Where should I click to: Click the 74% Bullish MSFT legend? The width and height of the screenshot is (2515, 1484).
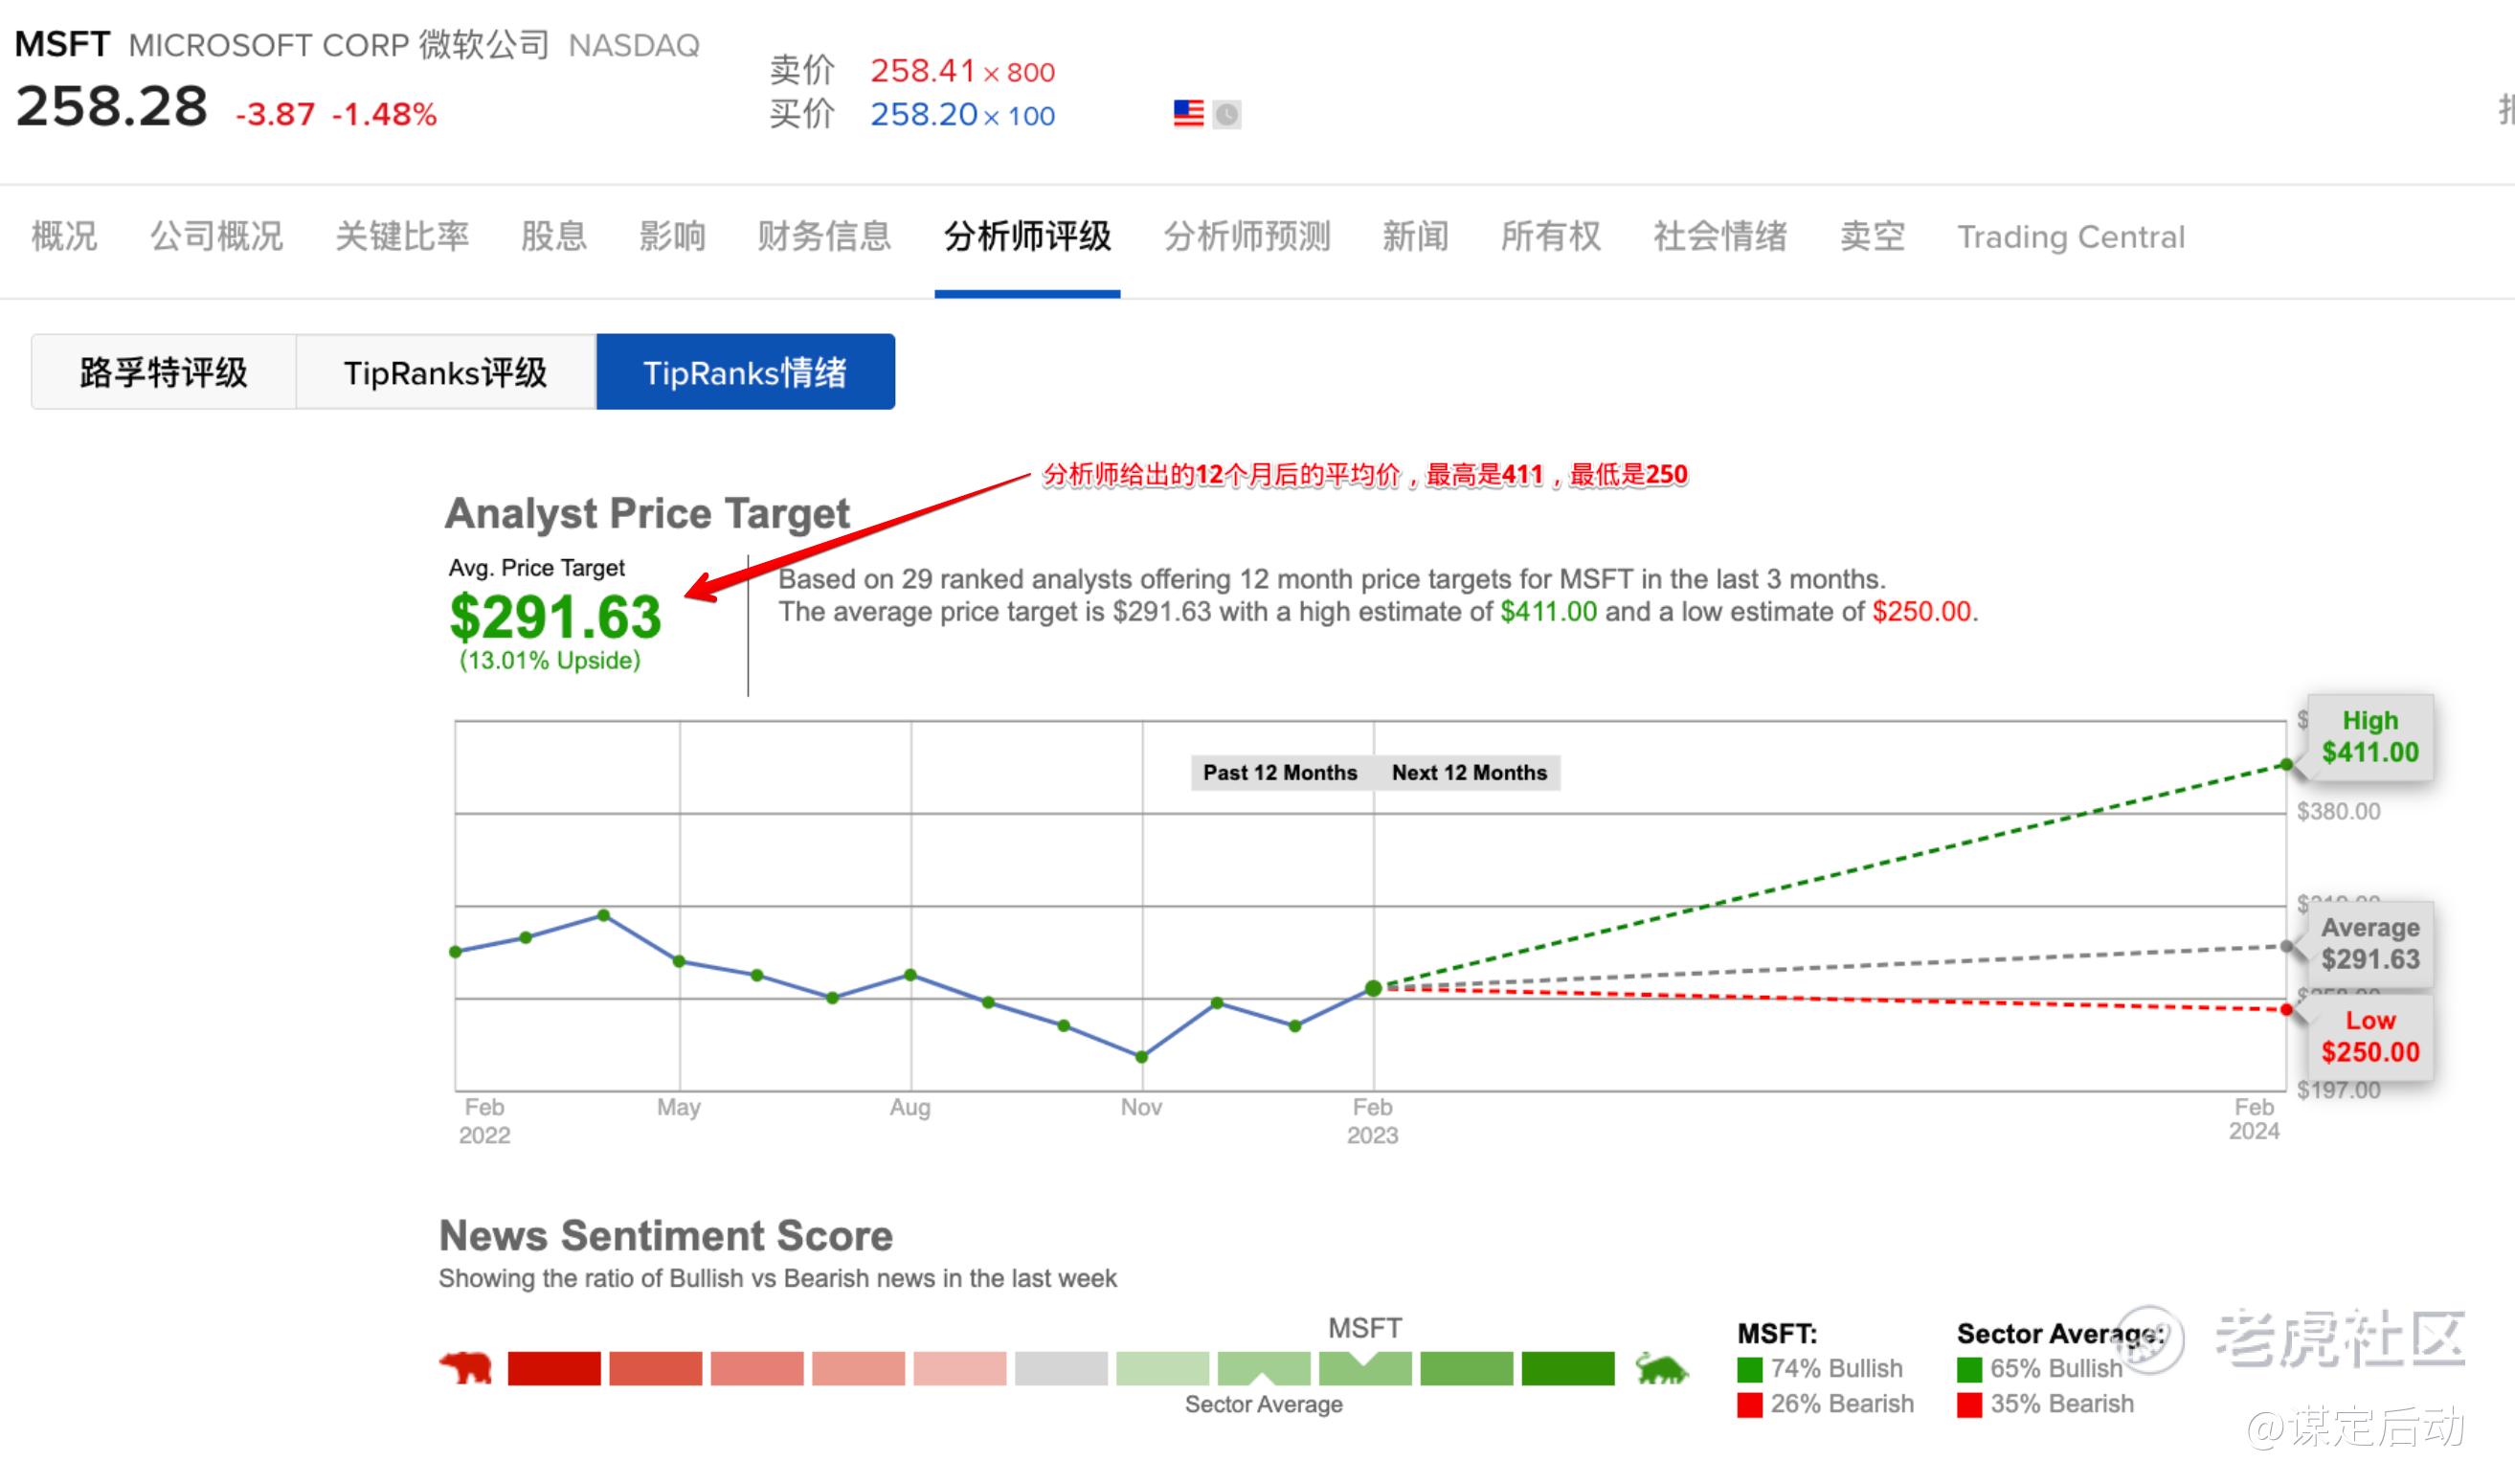click(x=1820, y=1368)
